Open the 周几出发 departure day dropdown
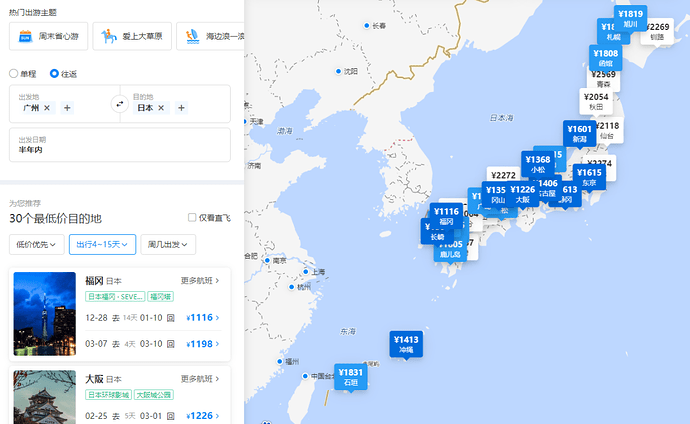Screen dimensions: 690x424 pos(168,244)
